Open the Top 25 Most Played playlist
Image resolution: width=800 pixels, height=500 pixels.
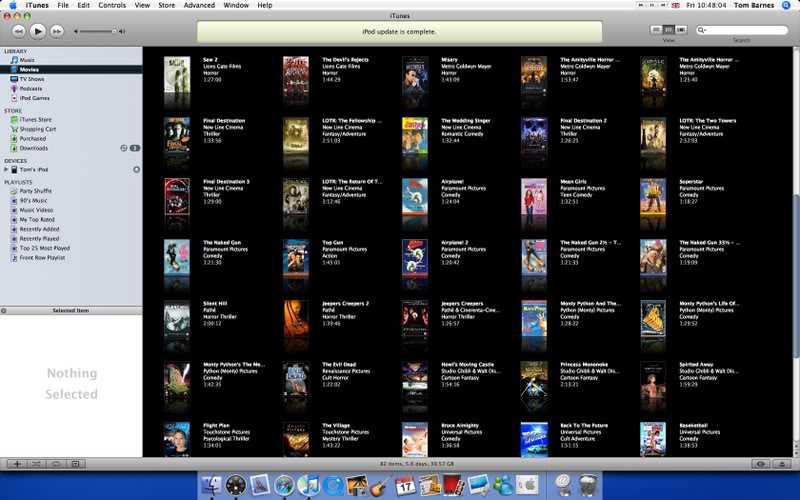44,248
